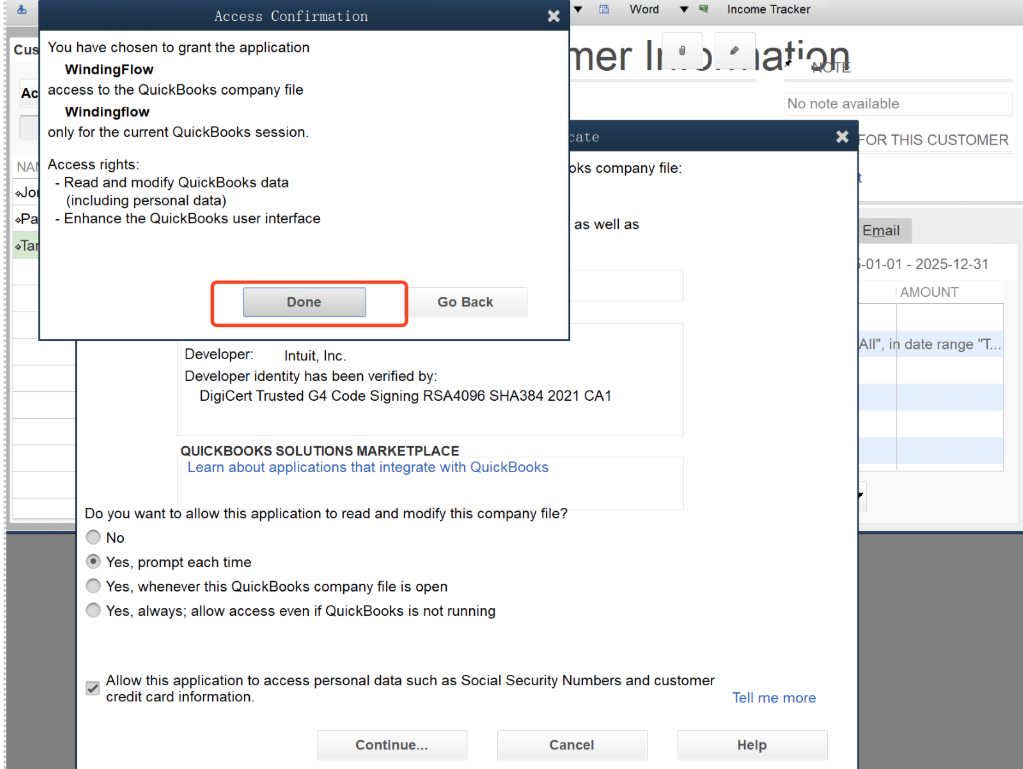Close the Access Confirmation dialog
This screenshot has width=1023, height=769.
(x=553, y=16)
